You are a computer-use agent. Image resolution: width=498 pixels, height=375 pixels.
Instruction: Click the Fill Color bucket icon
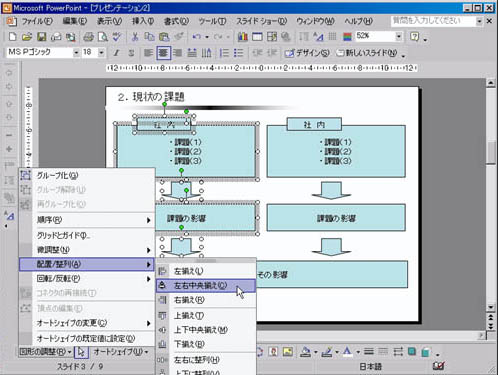click(305, 352)
